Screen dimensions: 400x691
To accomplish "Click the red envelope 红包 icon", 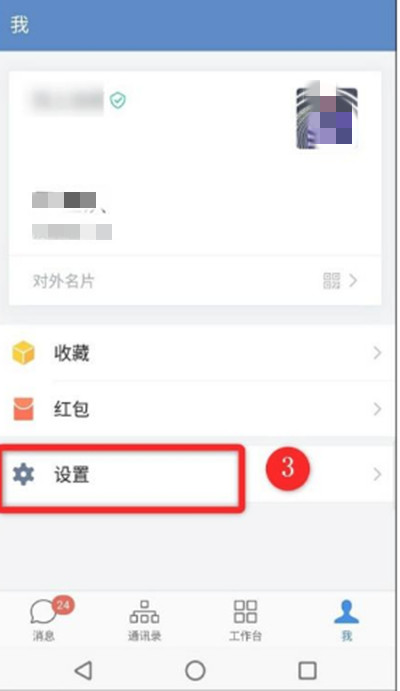I will coord(23,409).
